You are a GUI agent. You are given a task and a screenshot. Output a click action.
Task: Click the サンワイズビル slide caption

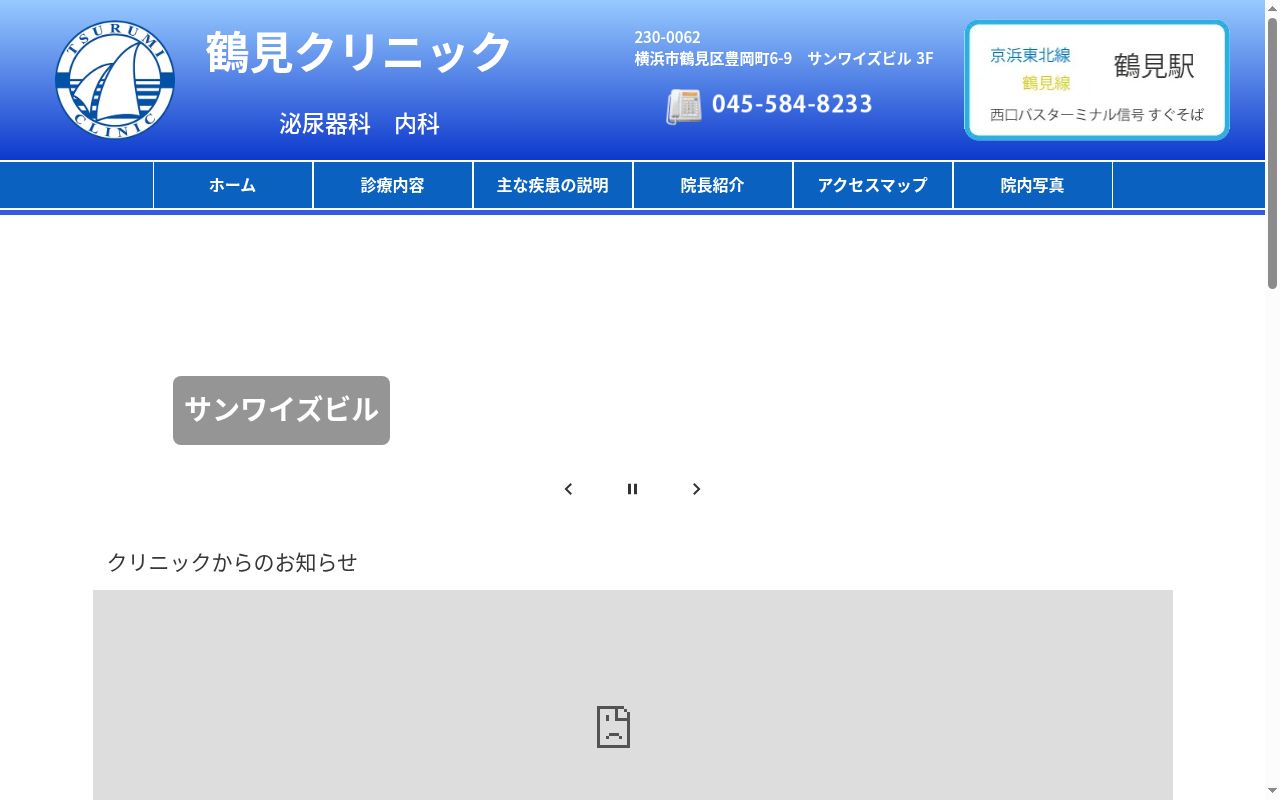click(281, 410)
